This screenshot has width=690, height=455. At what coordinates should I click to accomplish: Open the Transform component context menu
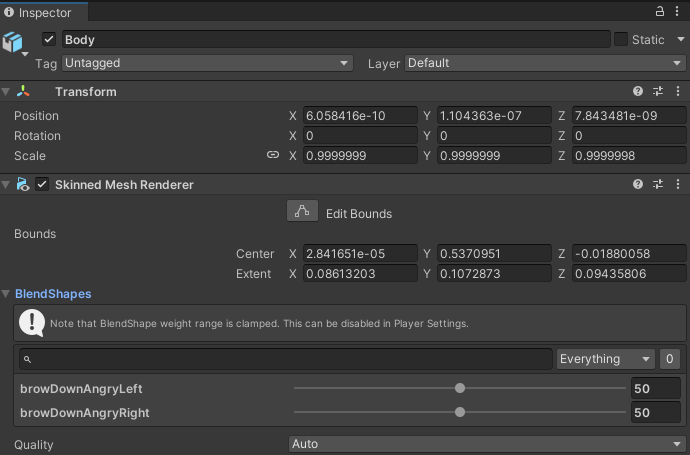pyautogui.click(x=678, y=91)
